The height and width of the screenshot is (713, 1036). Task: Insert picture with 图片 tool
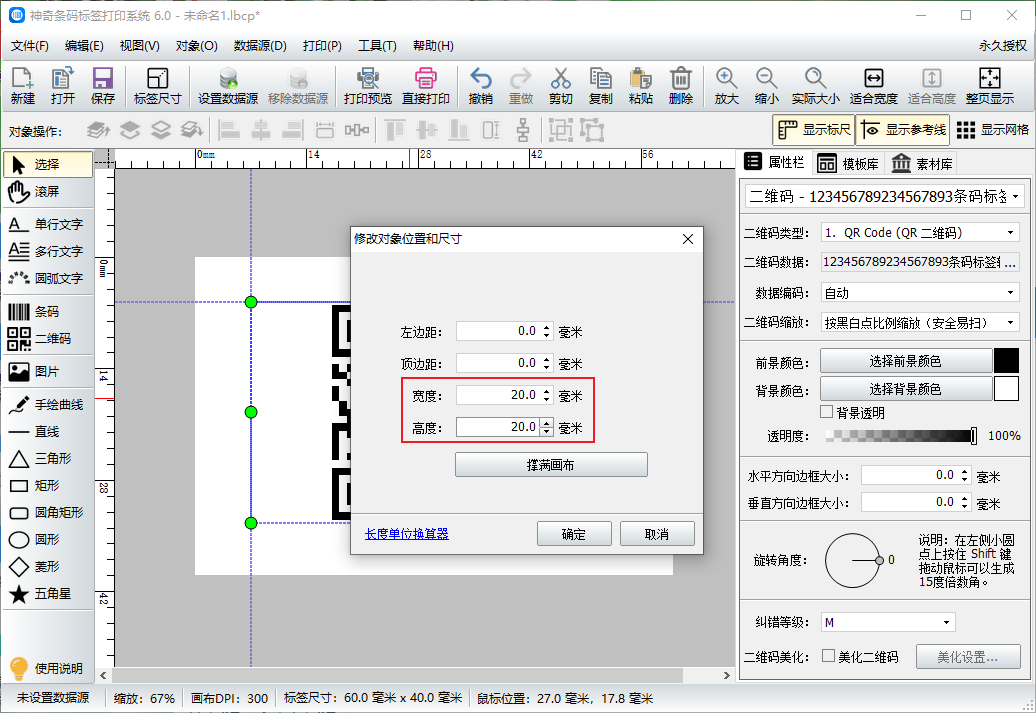coord(48,371)
